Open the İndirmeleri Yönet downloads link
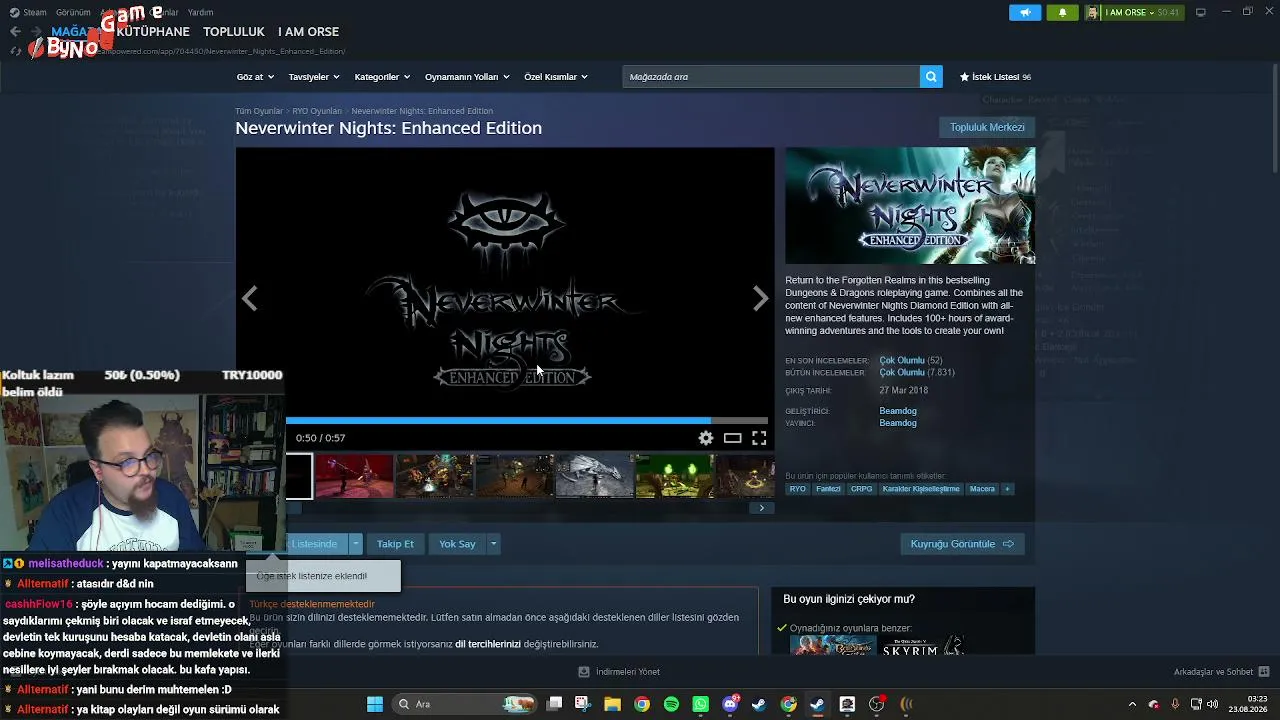The width and height of the screenshot is (1280, 720). (x=619, y=672)
